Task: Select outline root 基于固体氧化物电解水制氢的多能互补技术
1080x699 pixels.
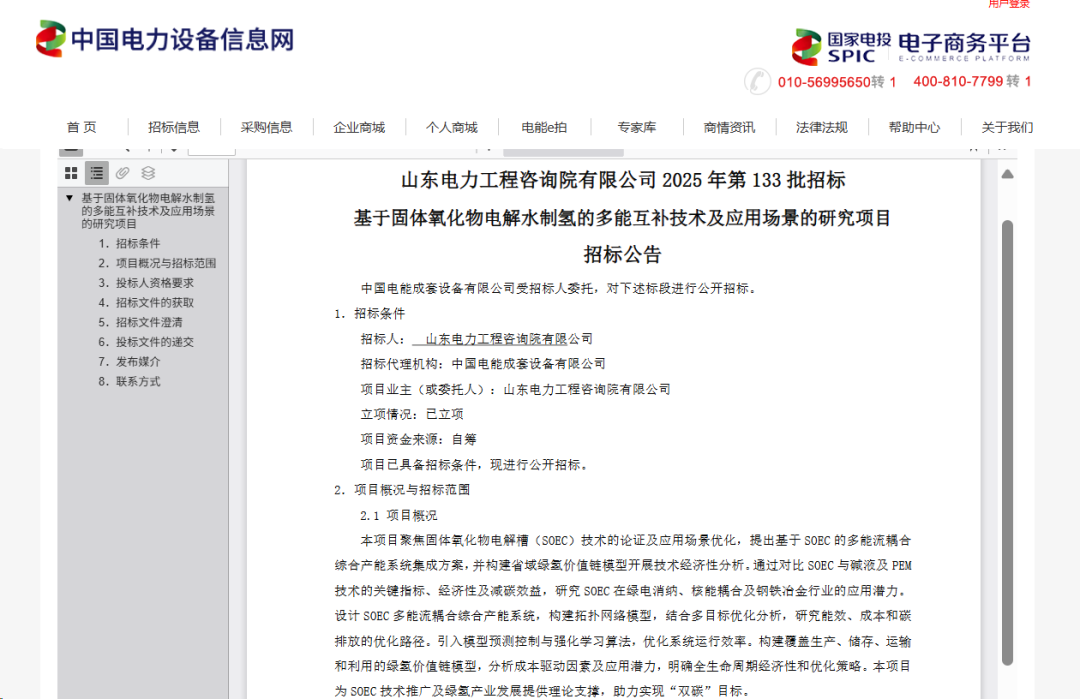Action: 148,211
